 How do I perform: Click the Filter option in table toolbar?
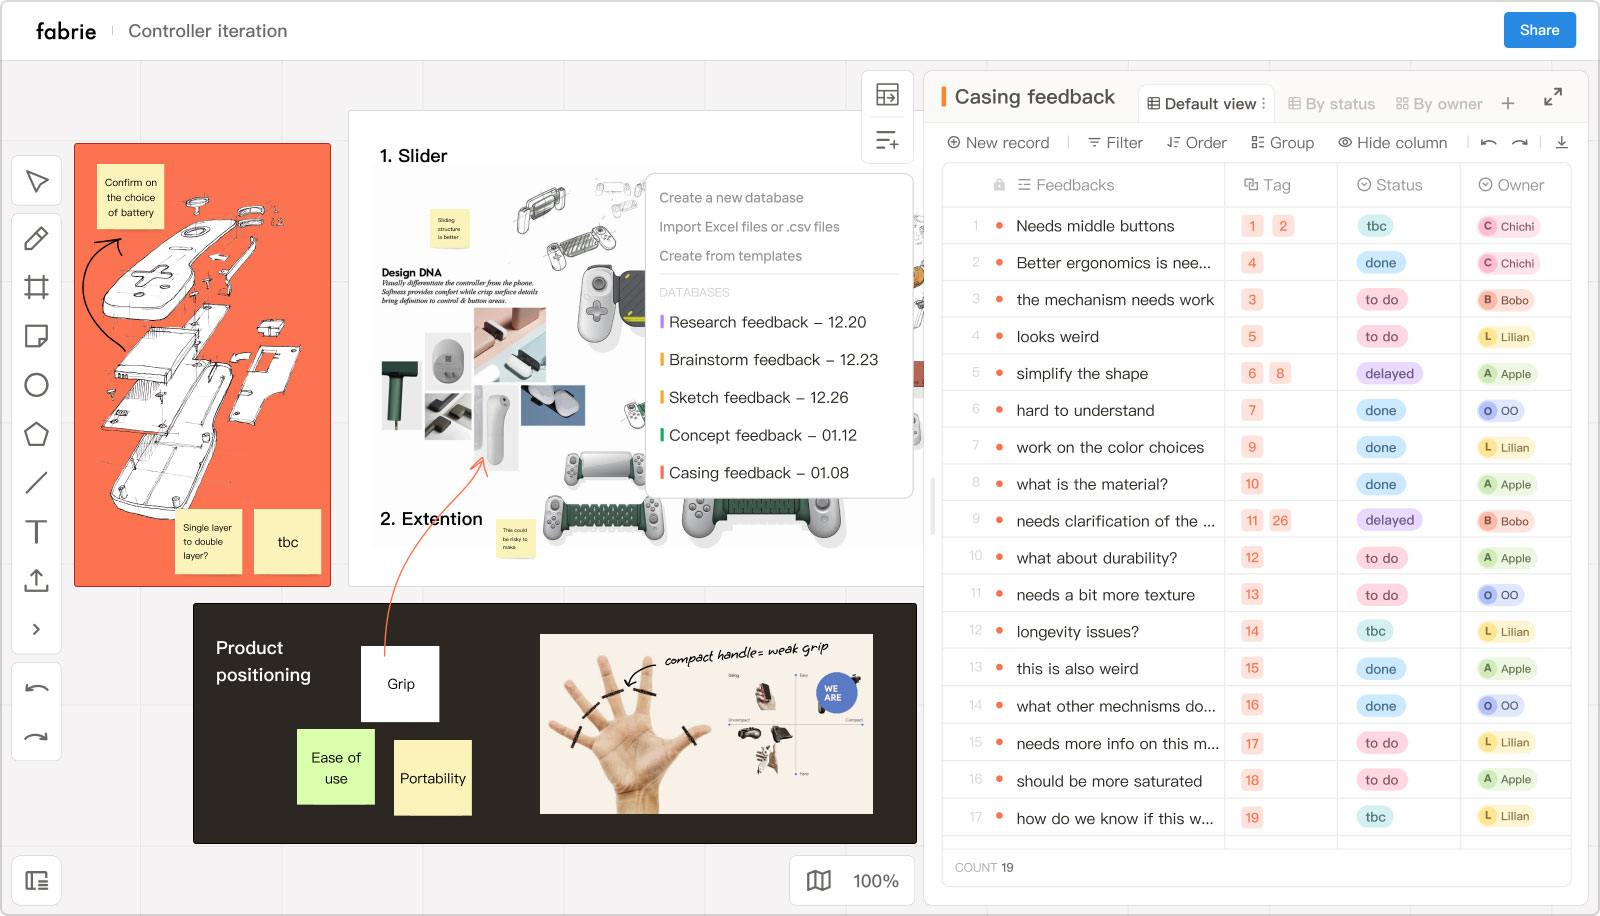click(1115, 143)
